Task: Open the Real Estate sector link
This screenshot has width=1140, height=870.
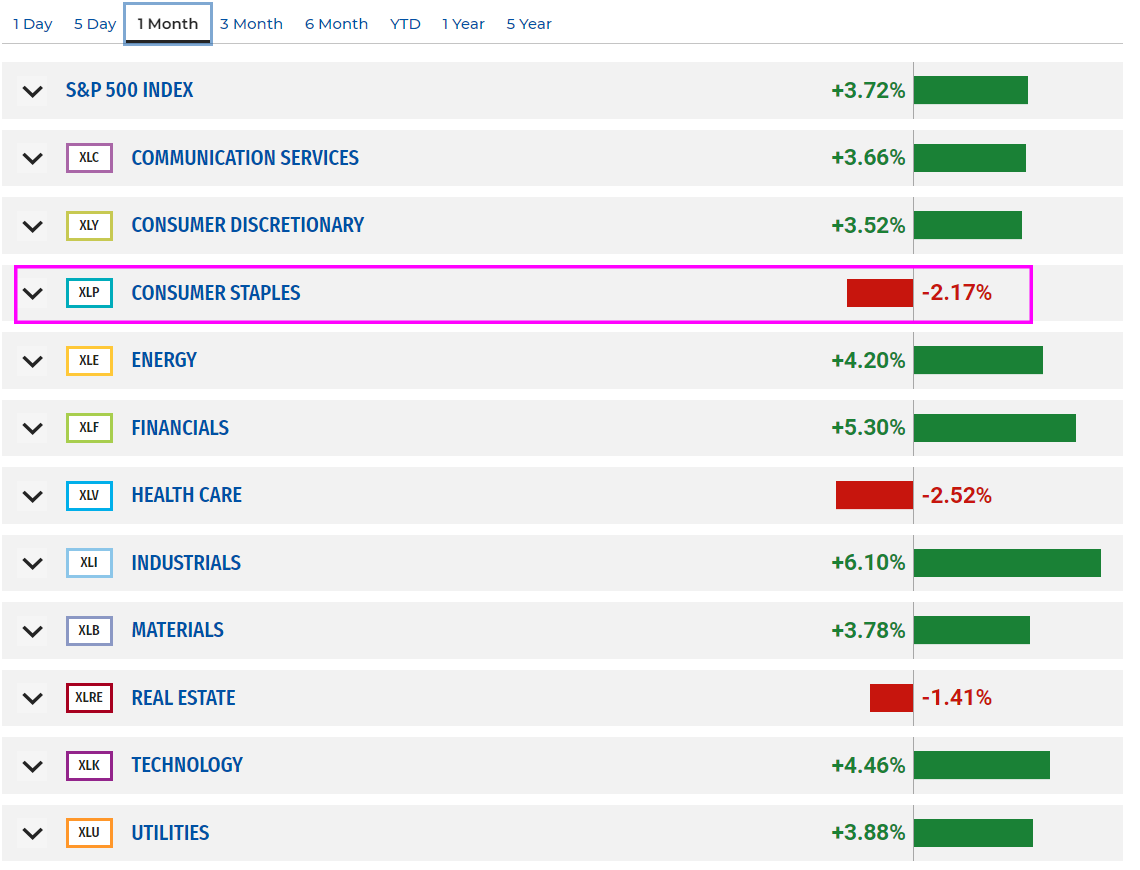Action: pos(183,698)
